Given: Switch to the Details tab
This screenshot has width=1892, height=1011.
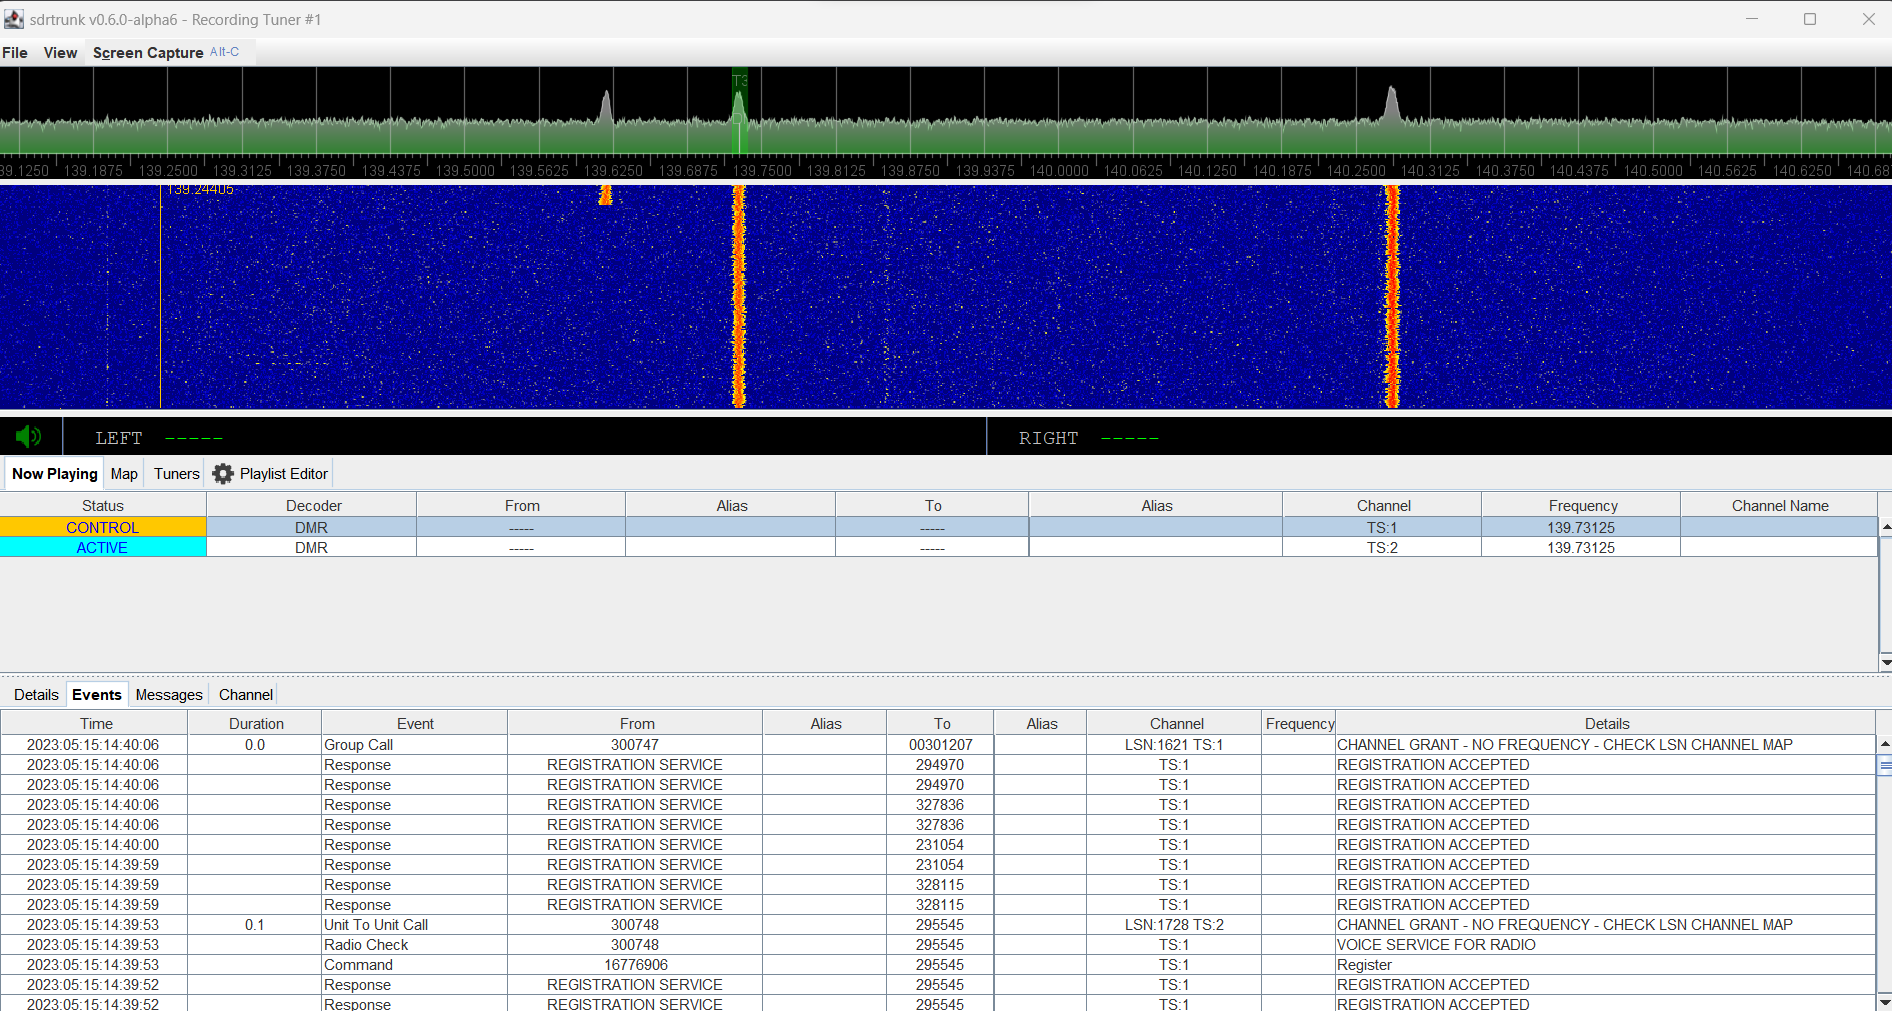Looking at the screenshot, I should pyautogui.click(x=35, y=694).
